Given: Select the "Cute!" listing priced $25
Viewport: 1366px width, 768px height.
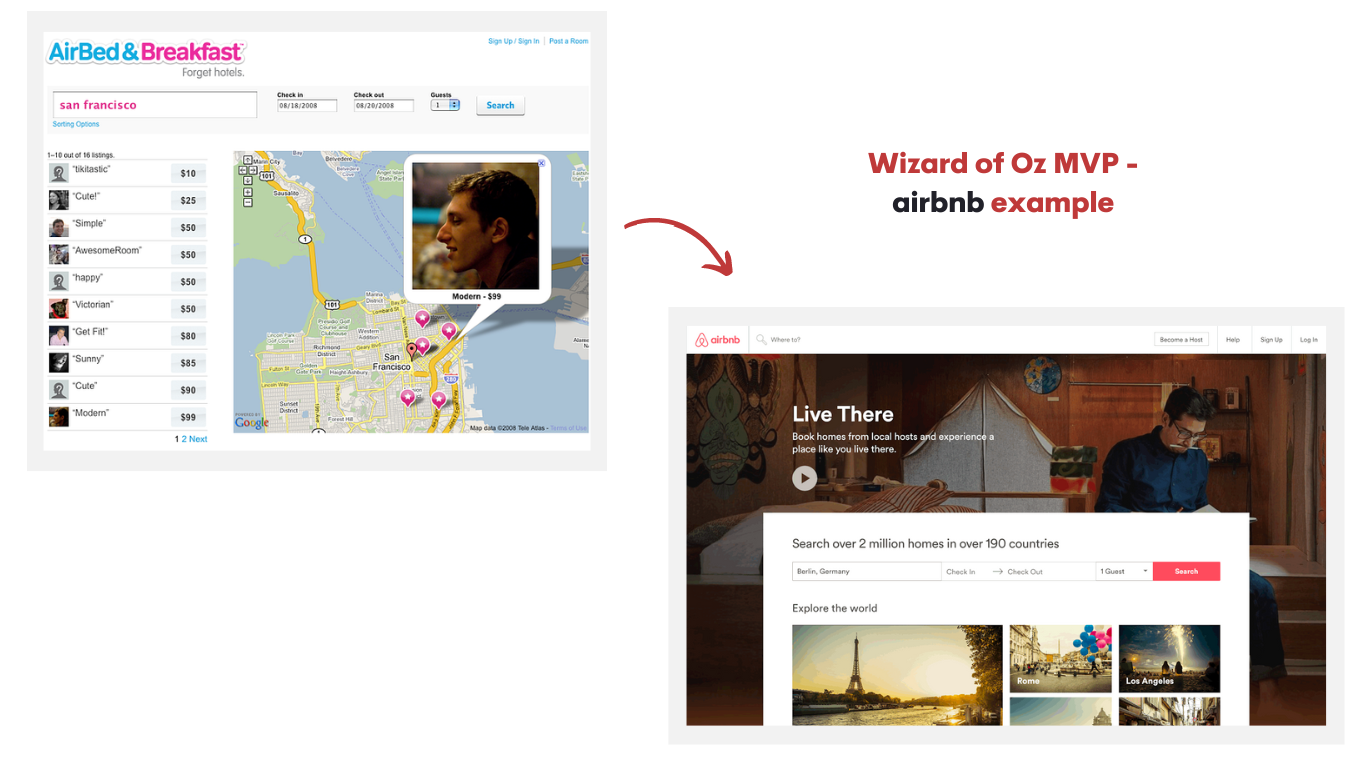Looking at the screenshot, I should (86, 197).
